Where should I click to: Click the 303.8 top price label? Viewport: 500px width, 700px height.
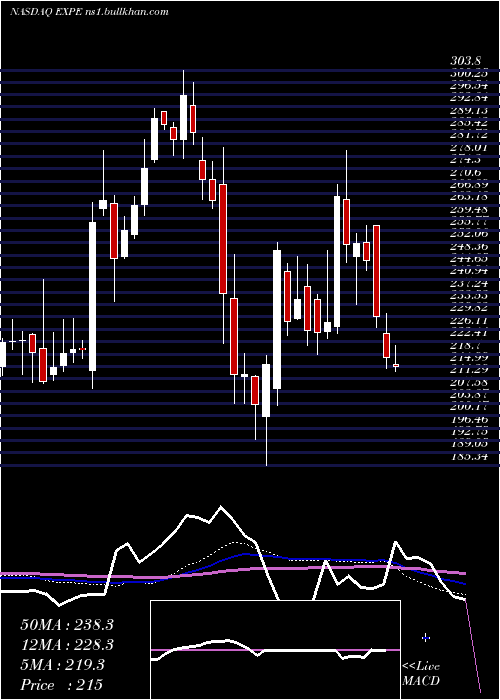(x=467, y=62)
